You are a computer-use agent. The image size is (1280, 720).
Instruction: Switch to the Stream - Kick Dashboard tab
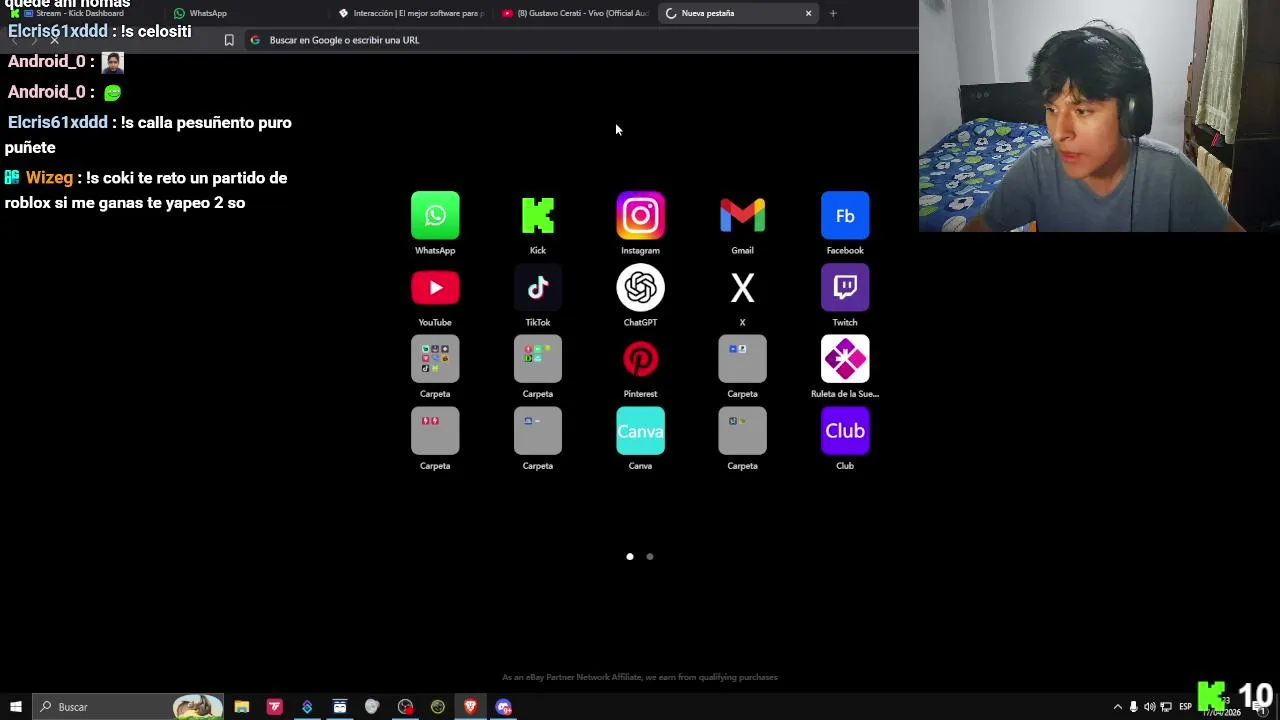click(x=80, y=13)
